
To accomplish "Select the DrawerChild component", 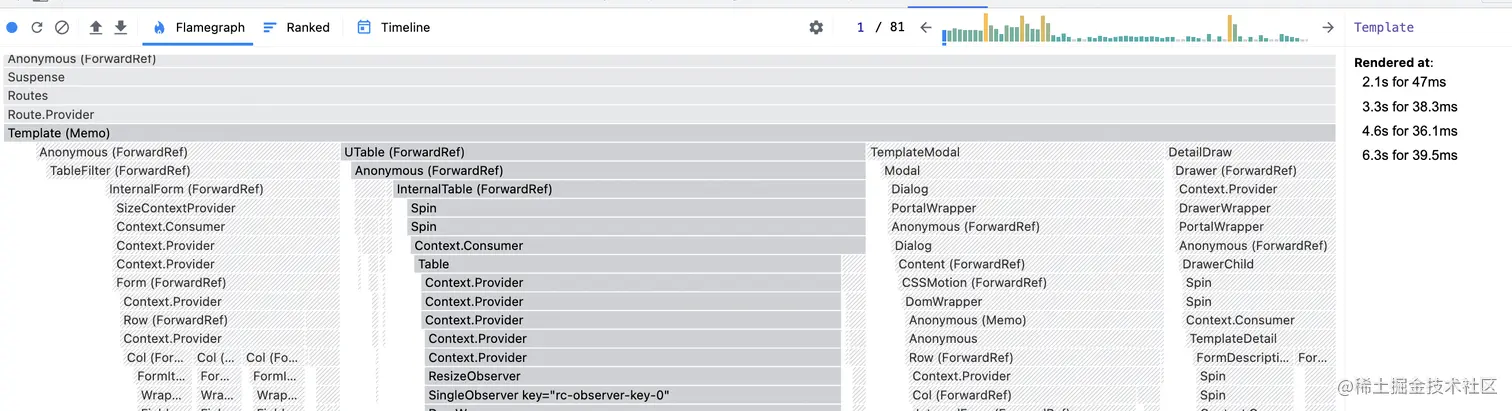I will point(1257,264).
